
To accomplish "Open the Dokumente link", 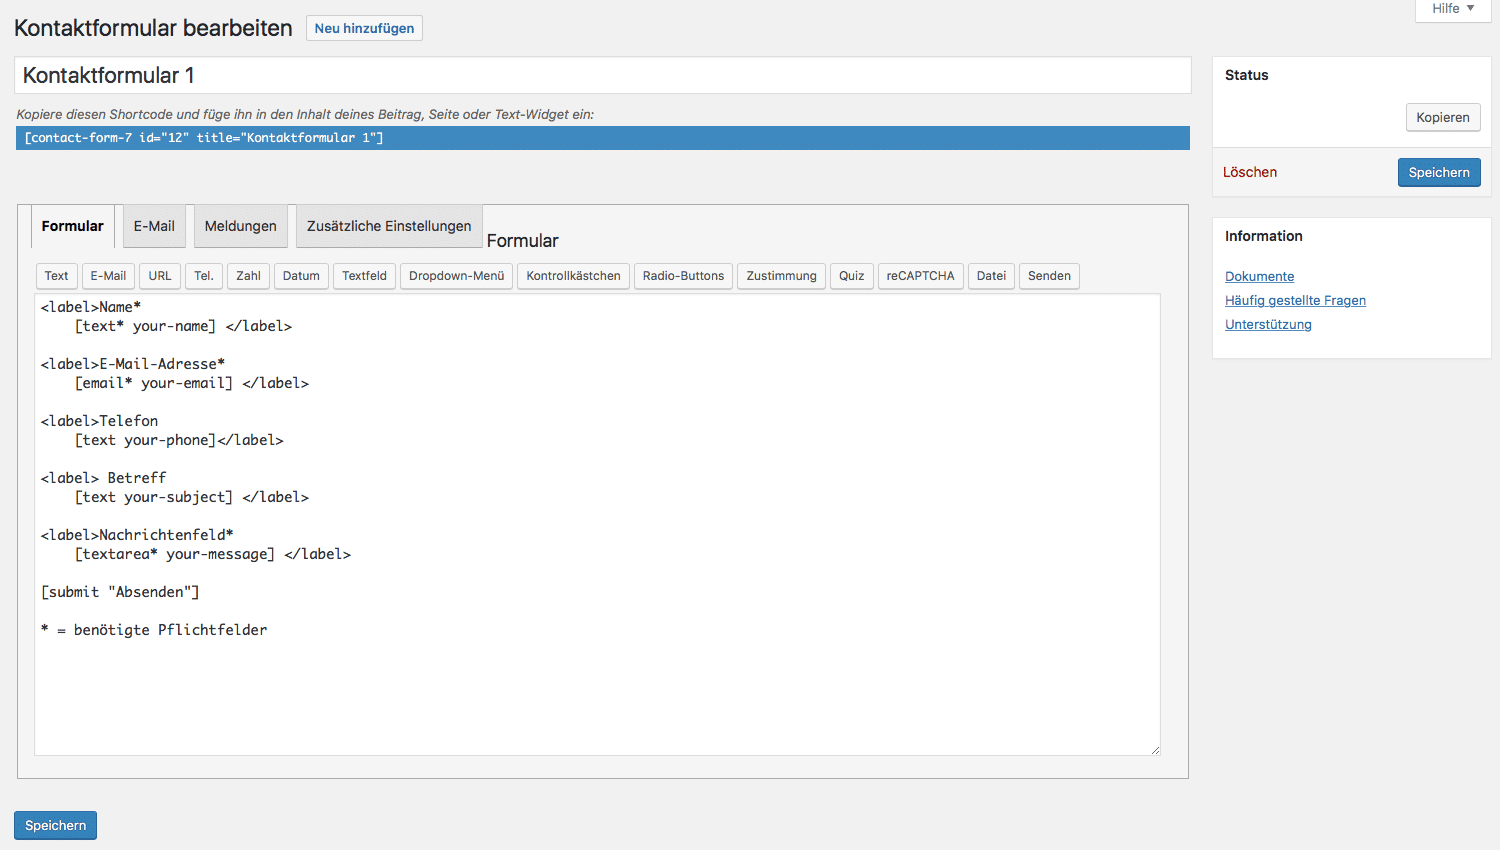I will (x=1259, y=276).
